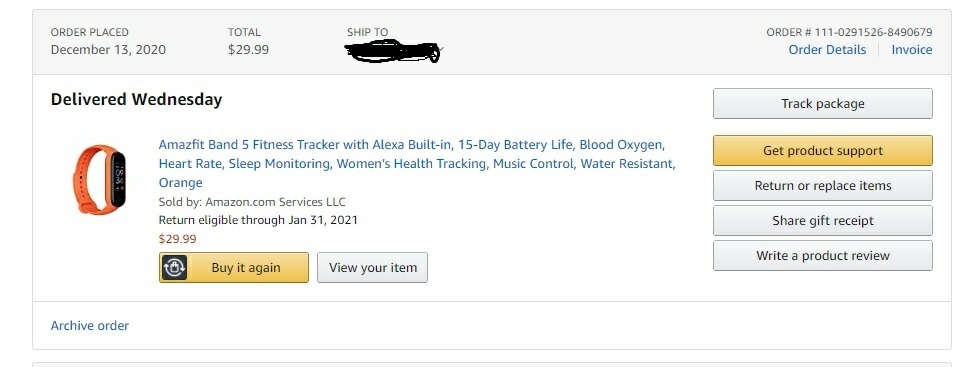Start Write a product review
The width and height of the screenshot is (964, 367).
(823, 256)
